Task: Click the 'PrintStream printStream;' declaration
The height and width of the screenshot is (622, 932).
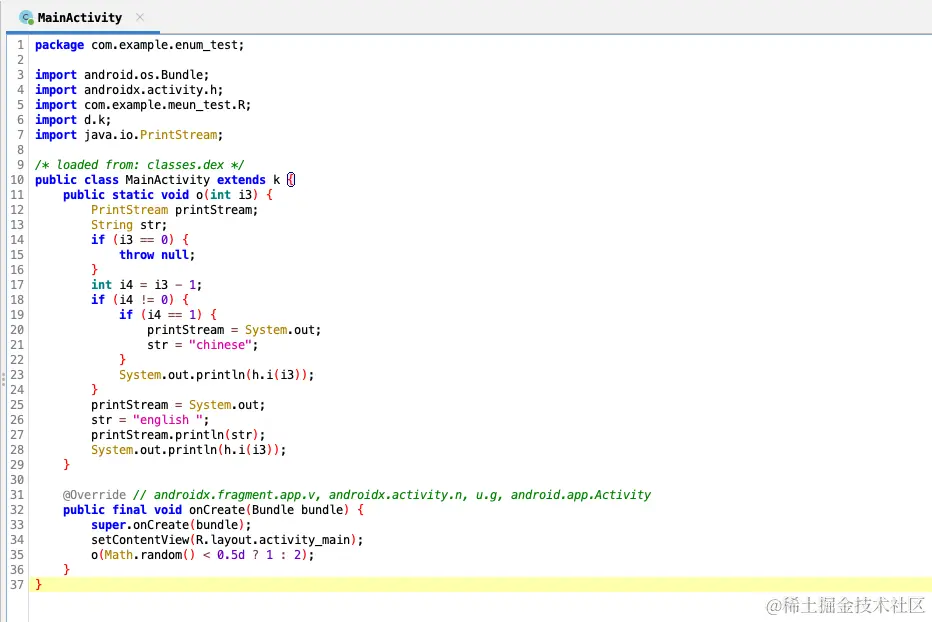Action: [x=174, y=210]
